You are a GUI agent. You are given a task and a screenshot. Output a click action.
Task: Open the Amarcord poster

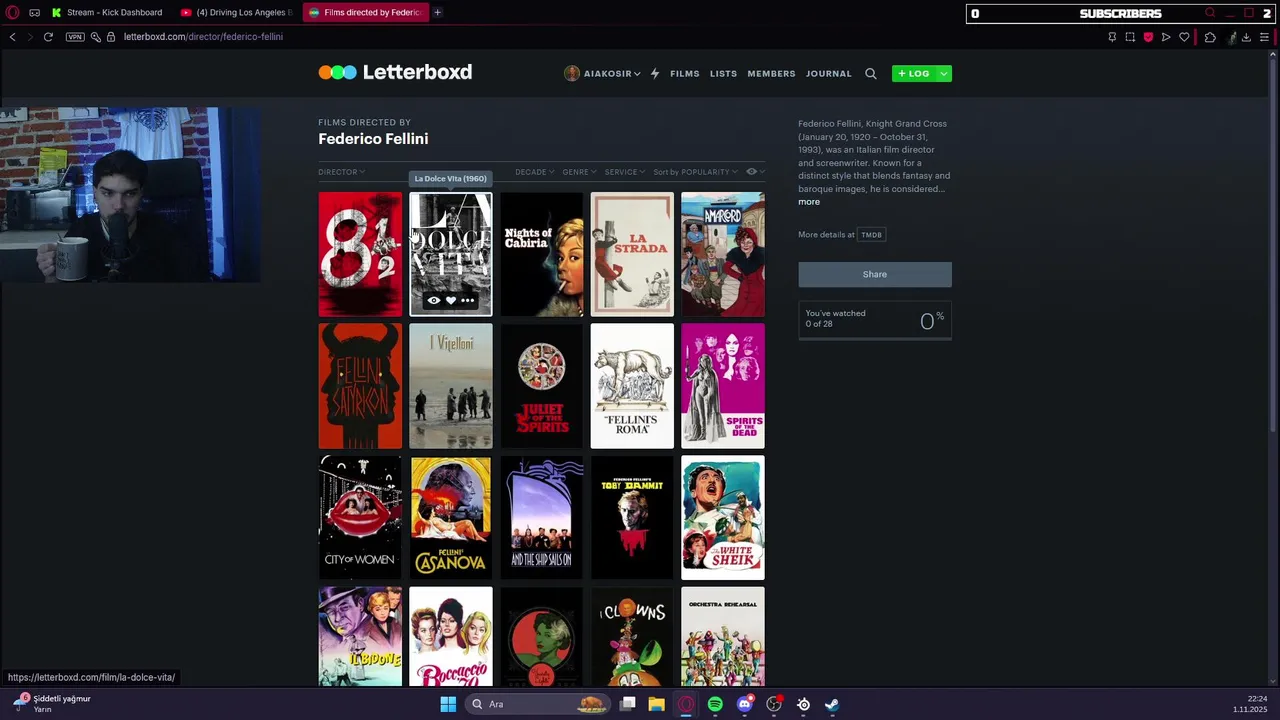point(722,254)
